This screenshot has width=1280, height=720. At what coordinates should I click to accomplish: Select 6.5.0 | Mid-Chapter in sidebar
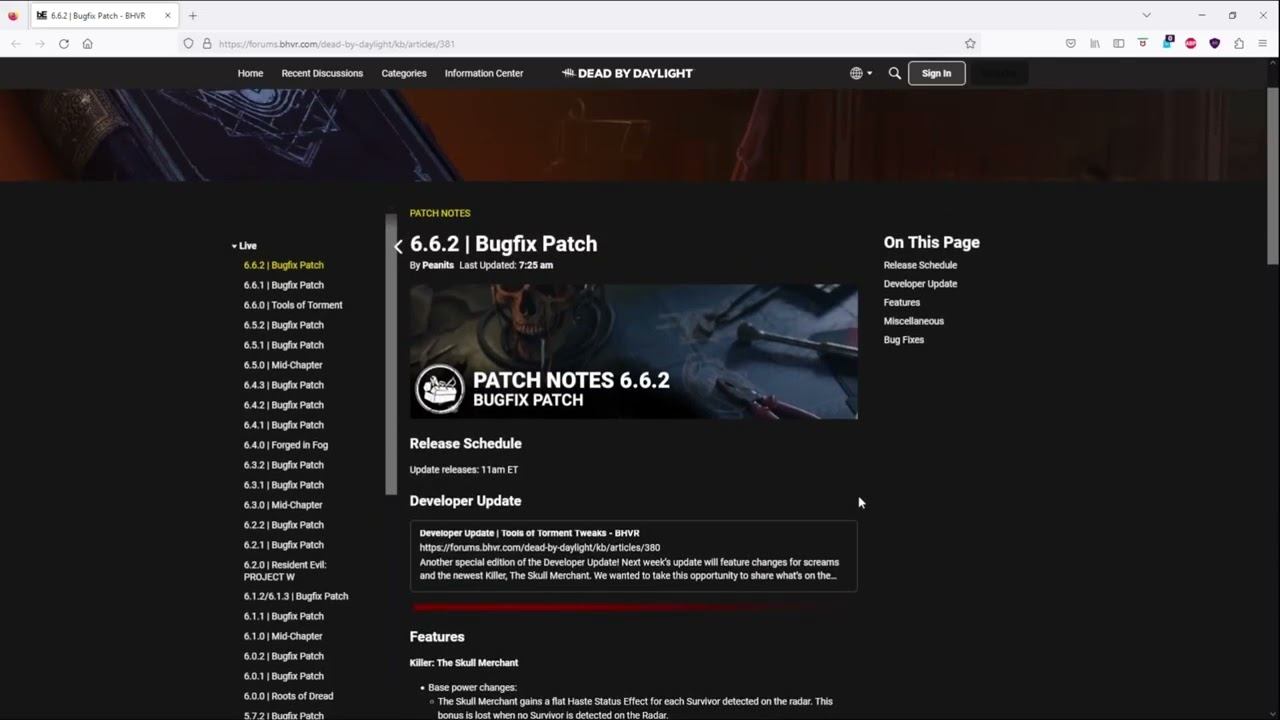(283, 365)
